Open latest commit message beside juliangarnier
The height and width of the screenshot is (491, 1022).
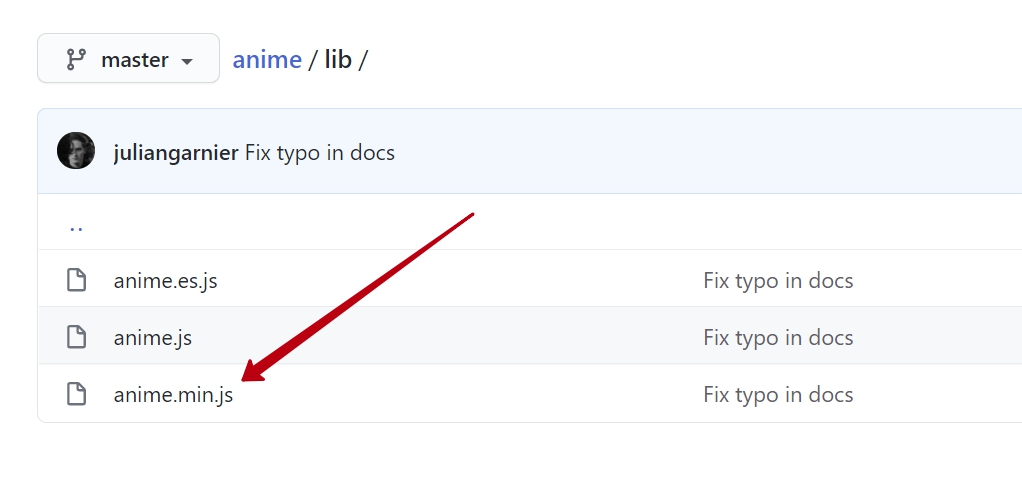[320, 153]
